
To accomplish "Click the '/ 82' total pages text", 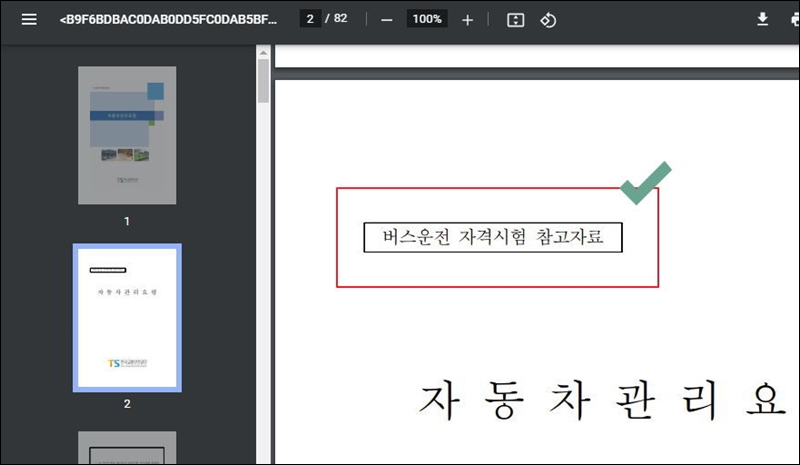I will [336, 18].
